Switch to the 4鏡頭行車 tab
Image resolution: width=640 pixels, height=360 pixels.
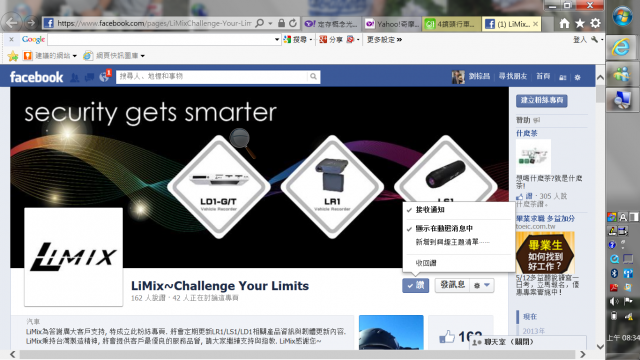click(x=451, y=24)
